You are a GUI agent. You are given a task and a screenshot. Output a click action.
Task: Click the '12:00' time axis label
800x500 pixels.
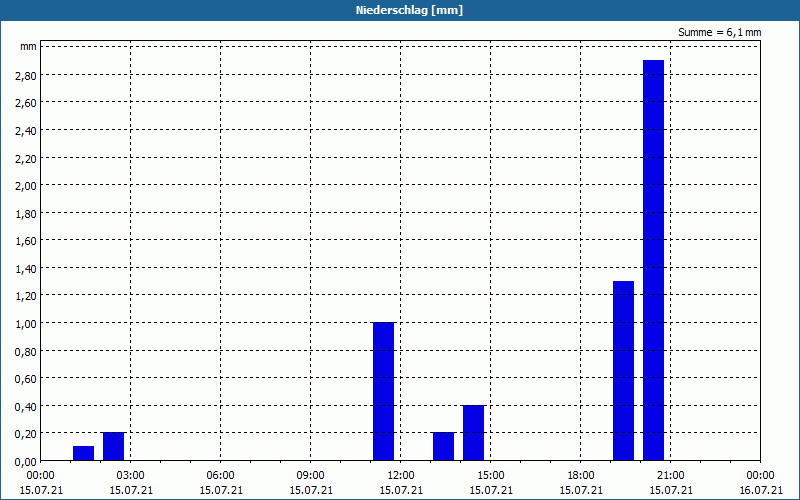pos(401,476)
